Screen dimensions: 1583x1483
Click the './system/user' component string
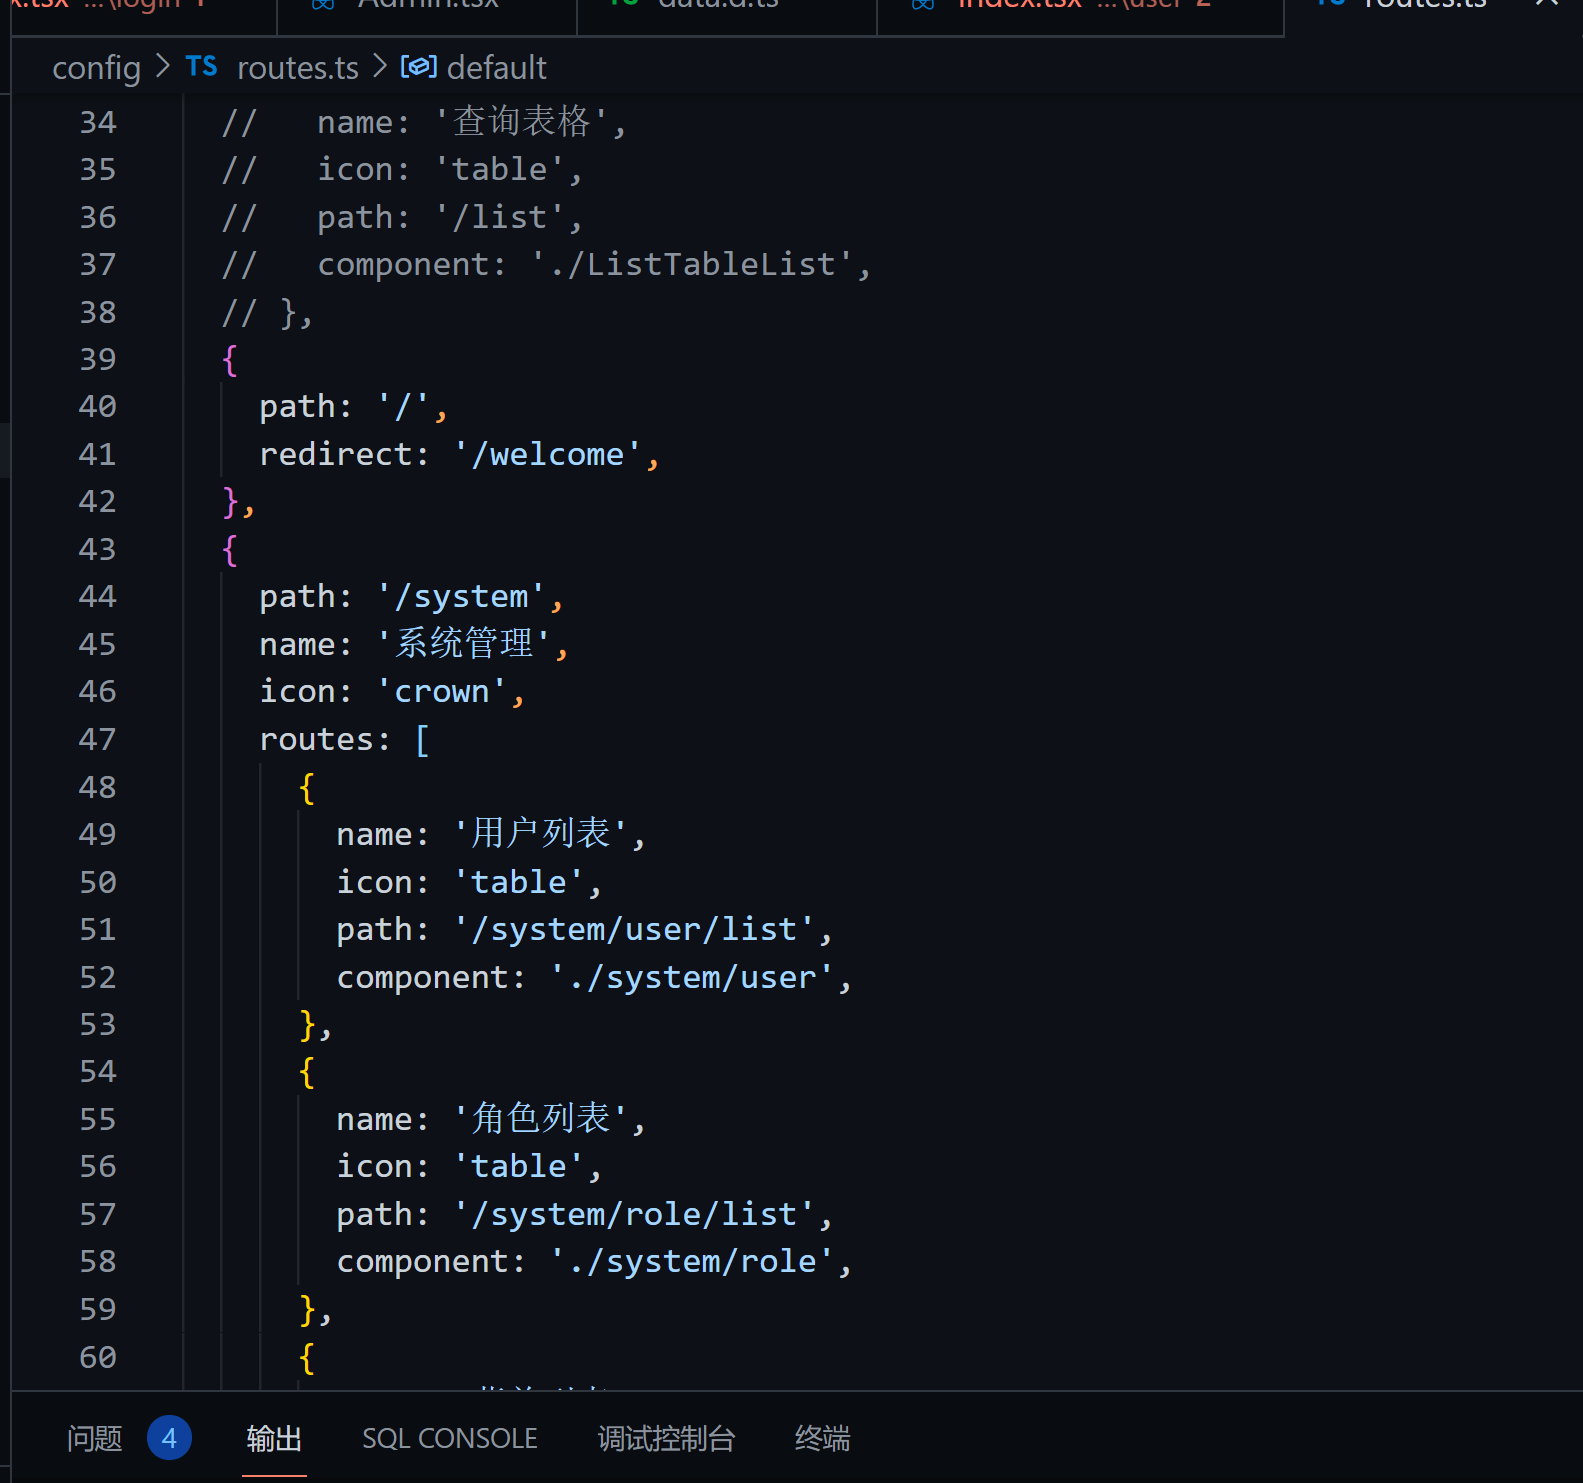(x=692, y=977)
